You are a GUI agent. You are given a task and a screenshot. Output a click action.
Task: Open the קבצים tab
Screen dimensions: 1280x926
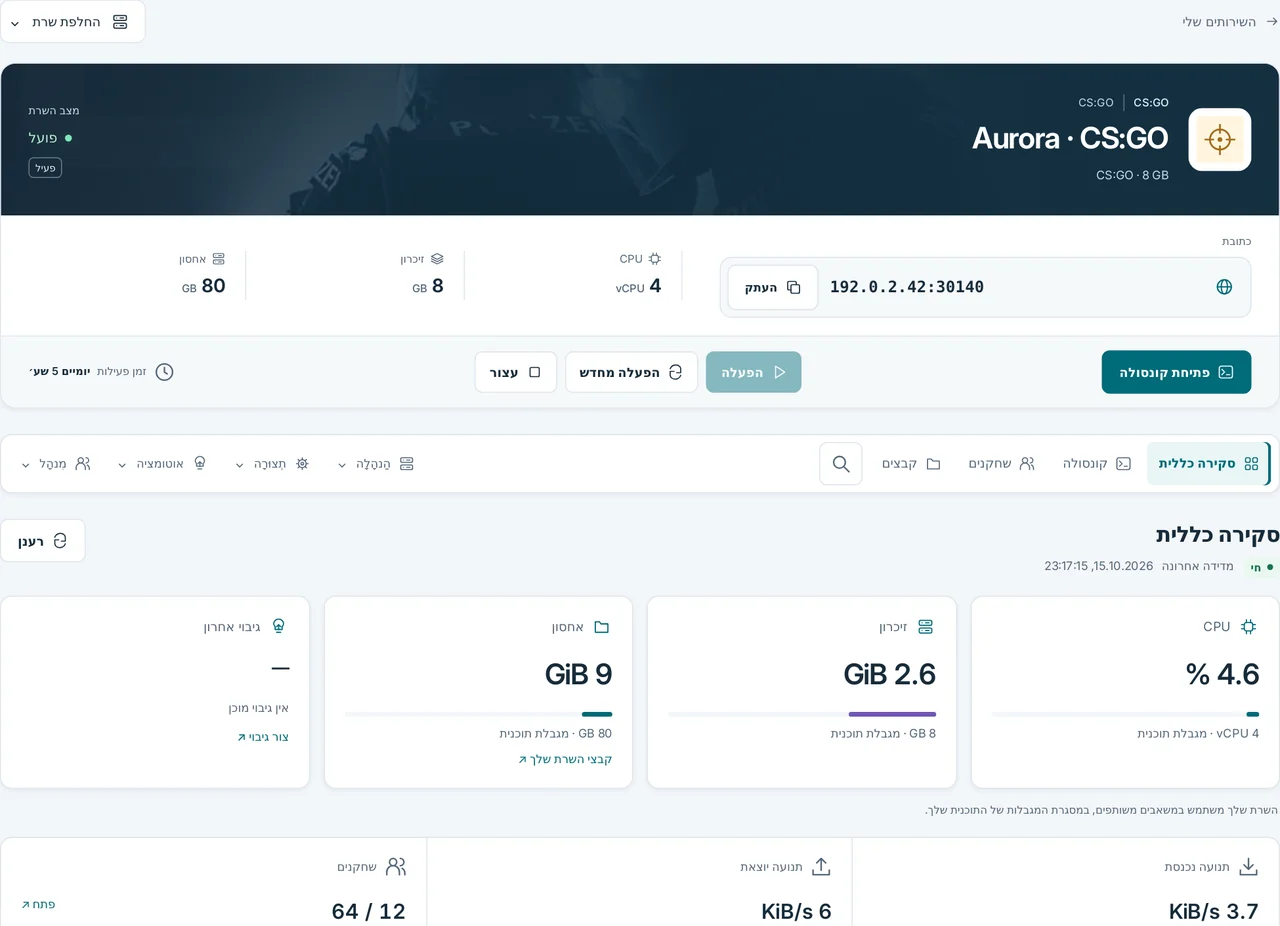(x=911, y=464)
